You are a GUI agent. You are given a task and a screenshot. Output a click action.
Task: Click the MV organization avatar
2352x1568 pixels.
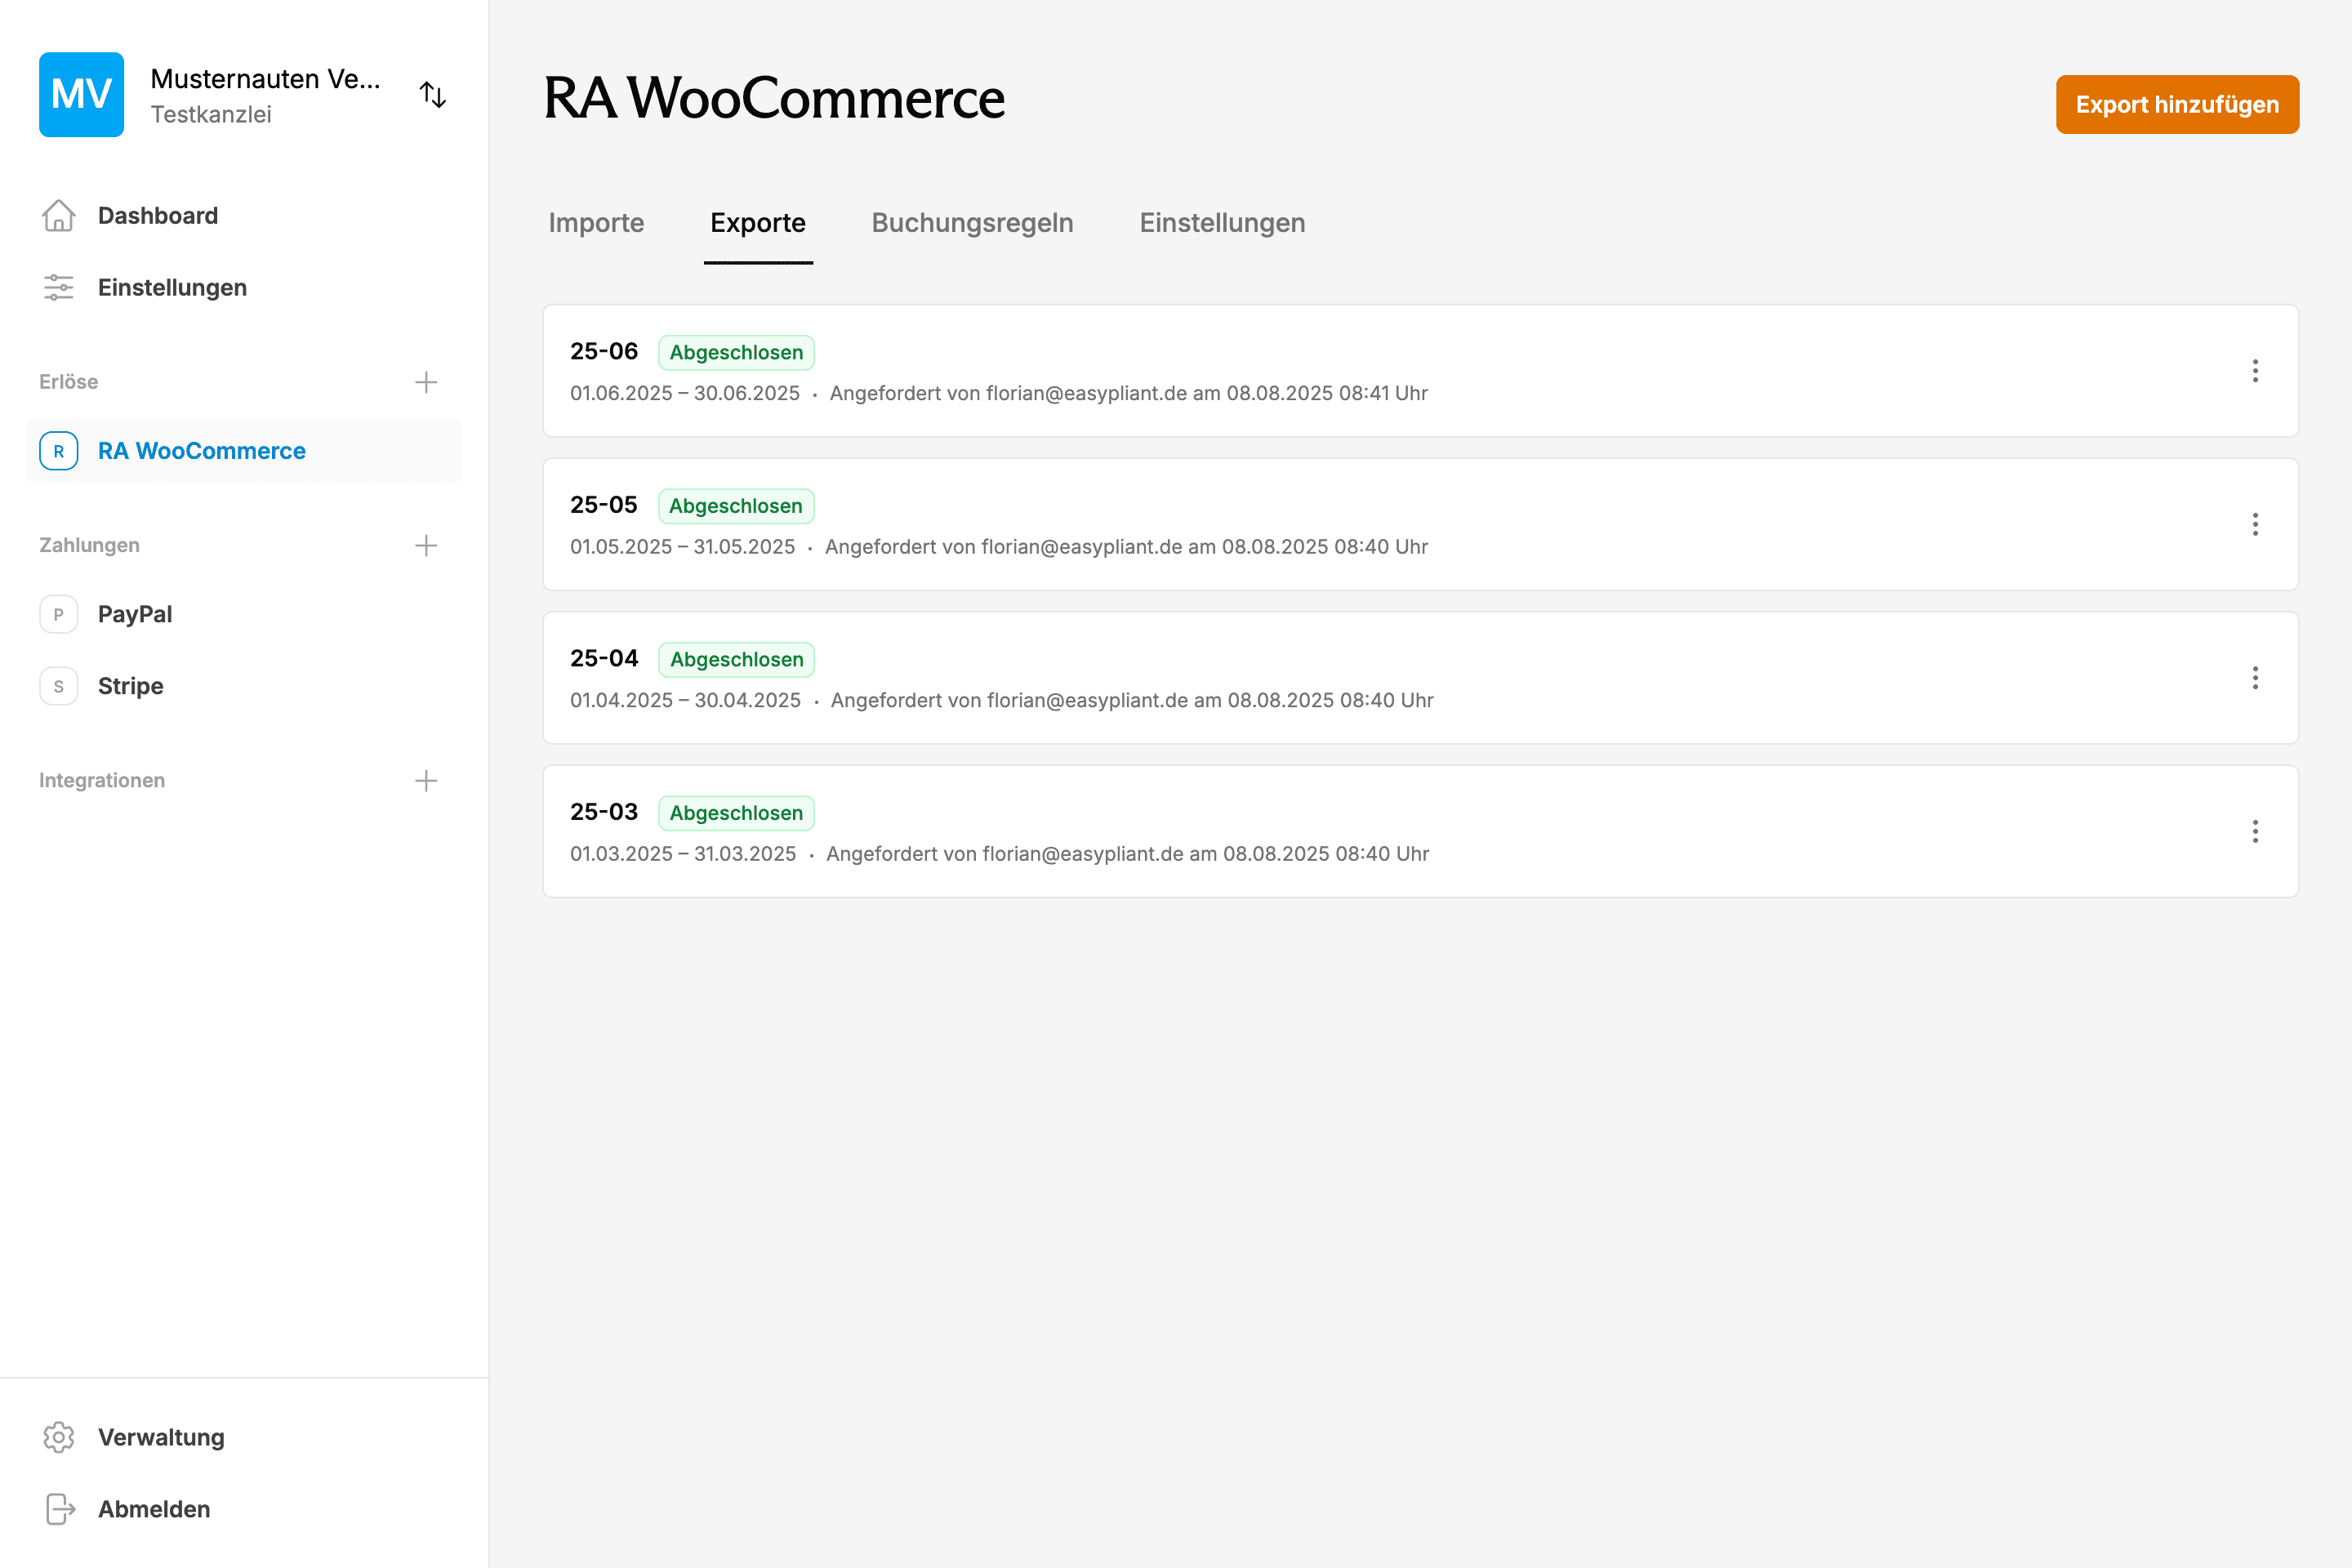tap(81, 95)
